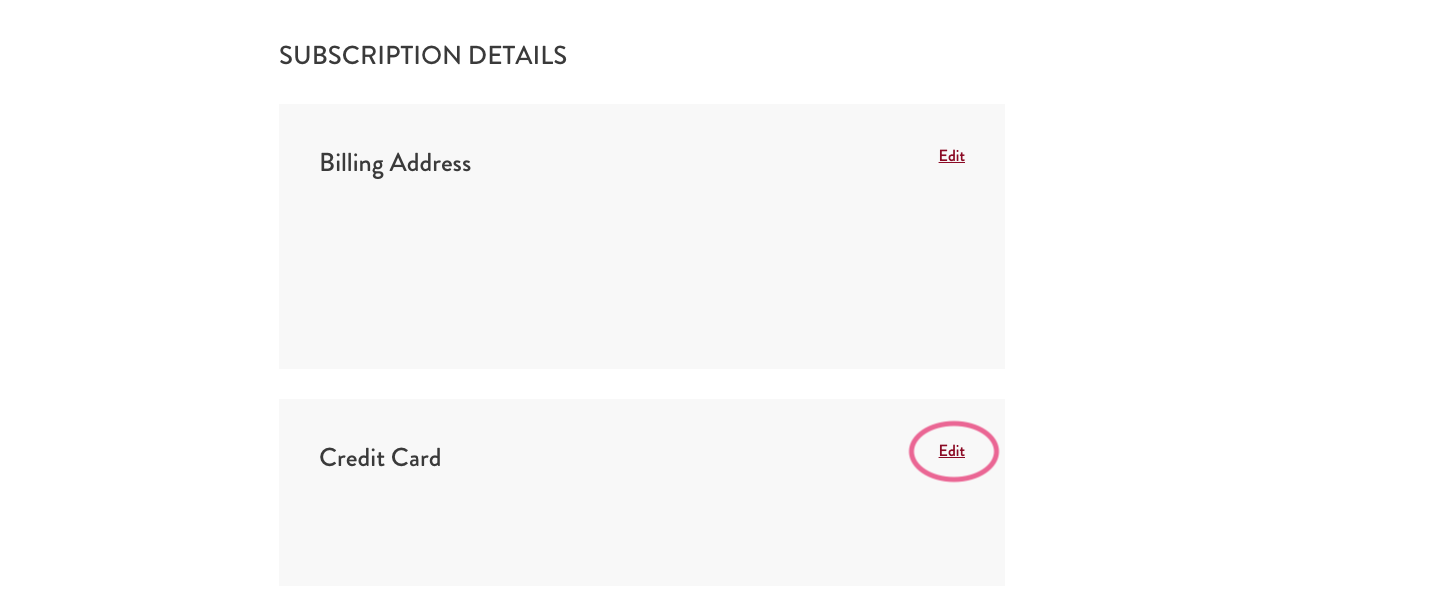The width and height of the screenshot is (1449, 605).
Task: Click blank area right of SUBSCRIPTION DETAILS heading
Action: 800,56
